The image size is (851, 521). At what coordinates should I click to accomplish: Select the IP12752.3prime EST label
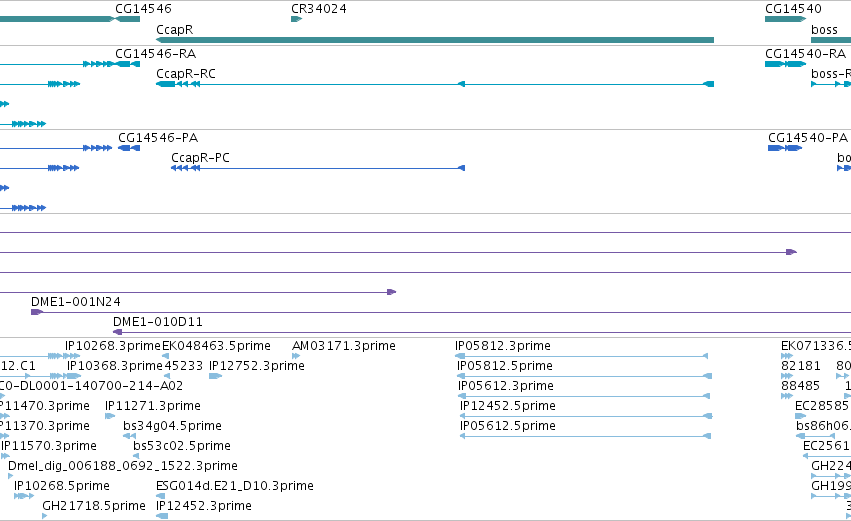[x=257, y=366]
